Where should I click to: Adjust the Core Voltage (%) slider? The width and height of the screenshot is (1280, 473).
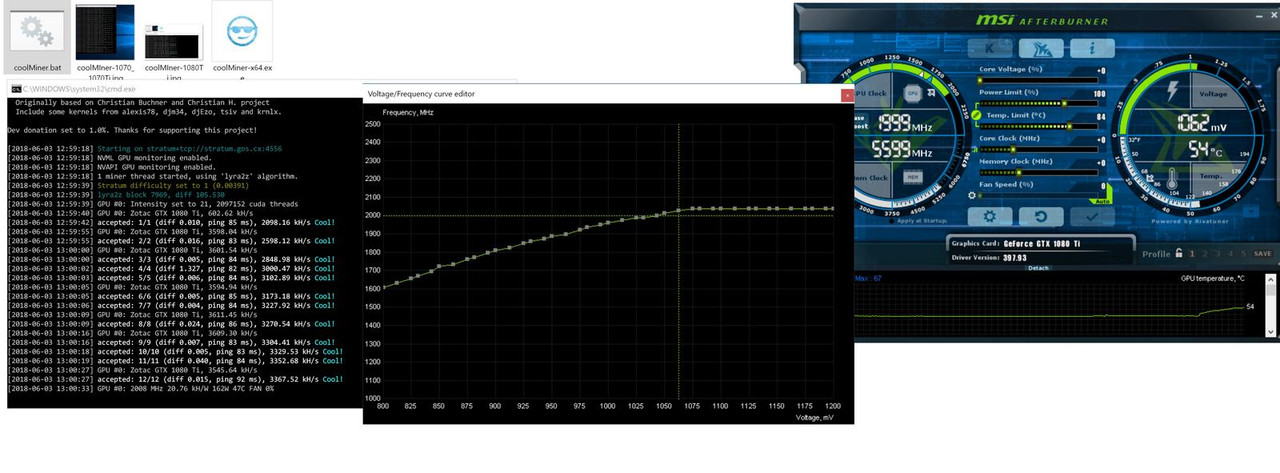click(1038, 80)
